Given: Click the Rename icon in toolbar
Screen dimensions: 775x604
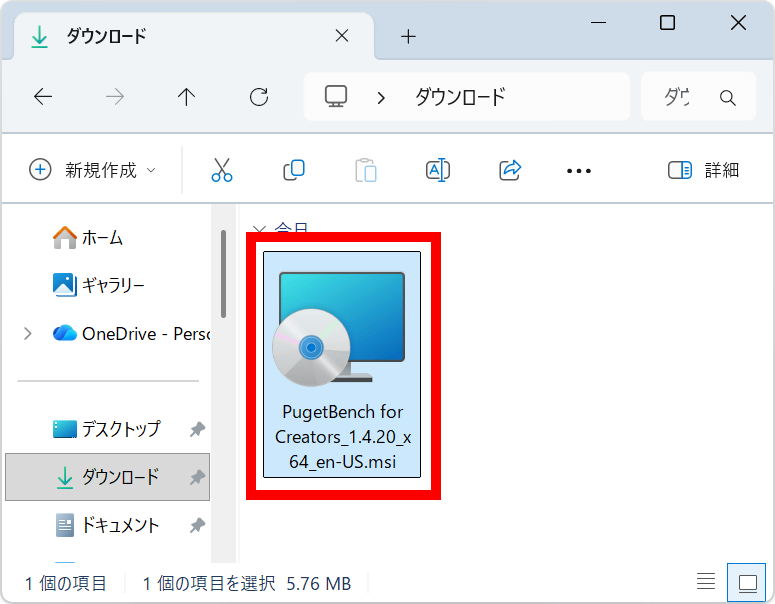Looking at the screenshot, I should pyautogui.click(x=437, y=170).
